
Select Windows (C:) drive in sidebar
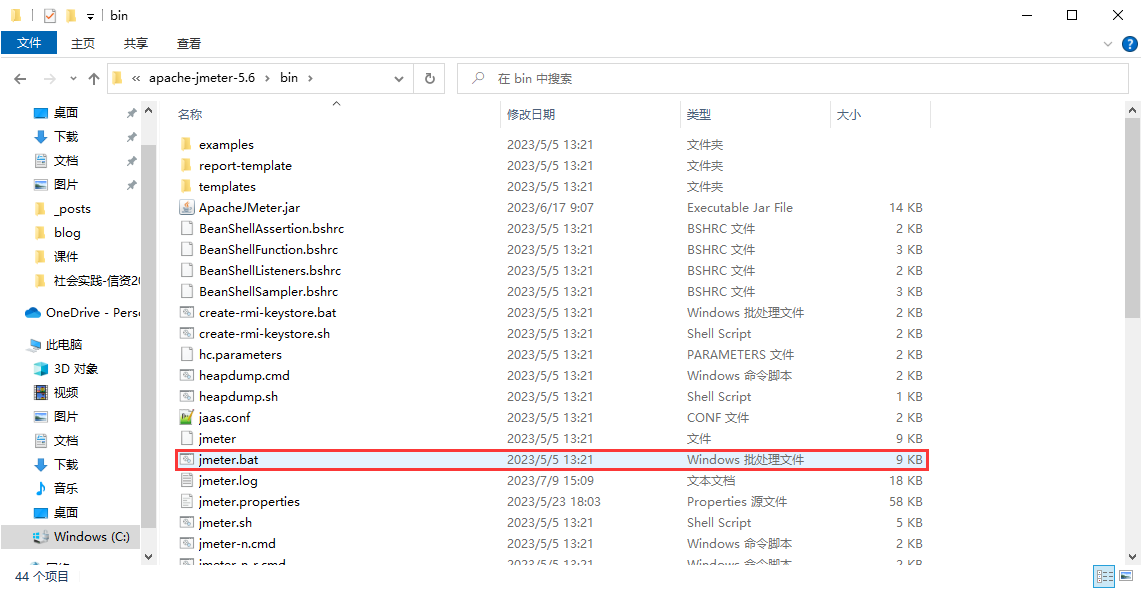tap(91, 537)
